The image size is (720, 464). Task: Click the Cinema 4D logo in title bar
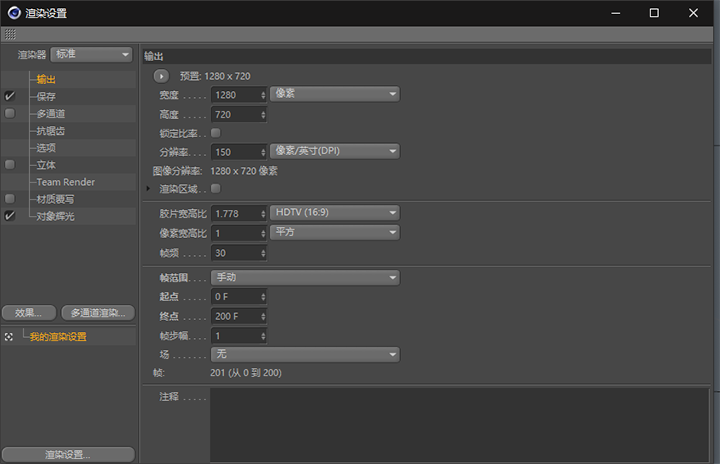coord(12,13)
